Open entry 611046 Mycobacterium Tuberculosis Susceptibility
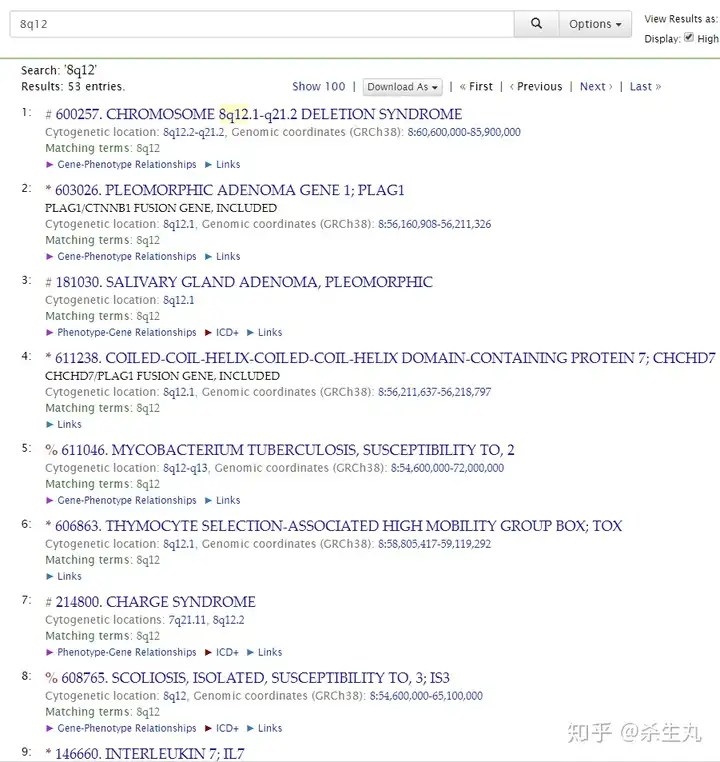This screenshot has width=720, height=762. (x=288, y=450)
